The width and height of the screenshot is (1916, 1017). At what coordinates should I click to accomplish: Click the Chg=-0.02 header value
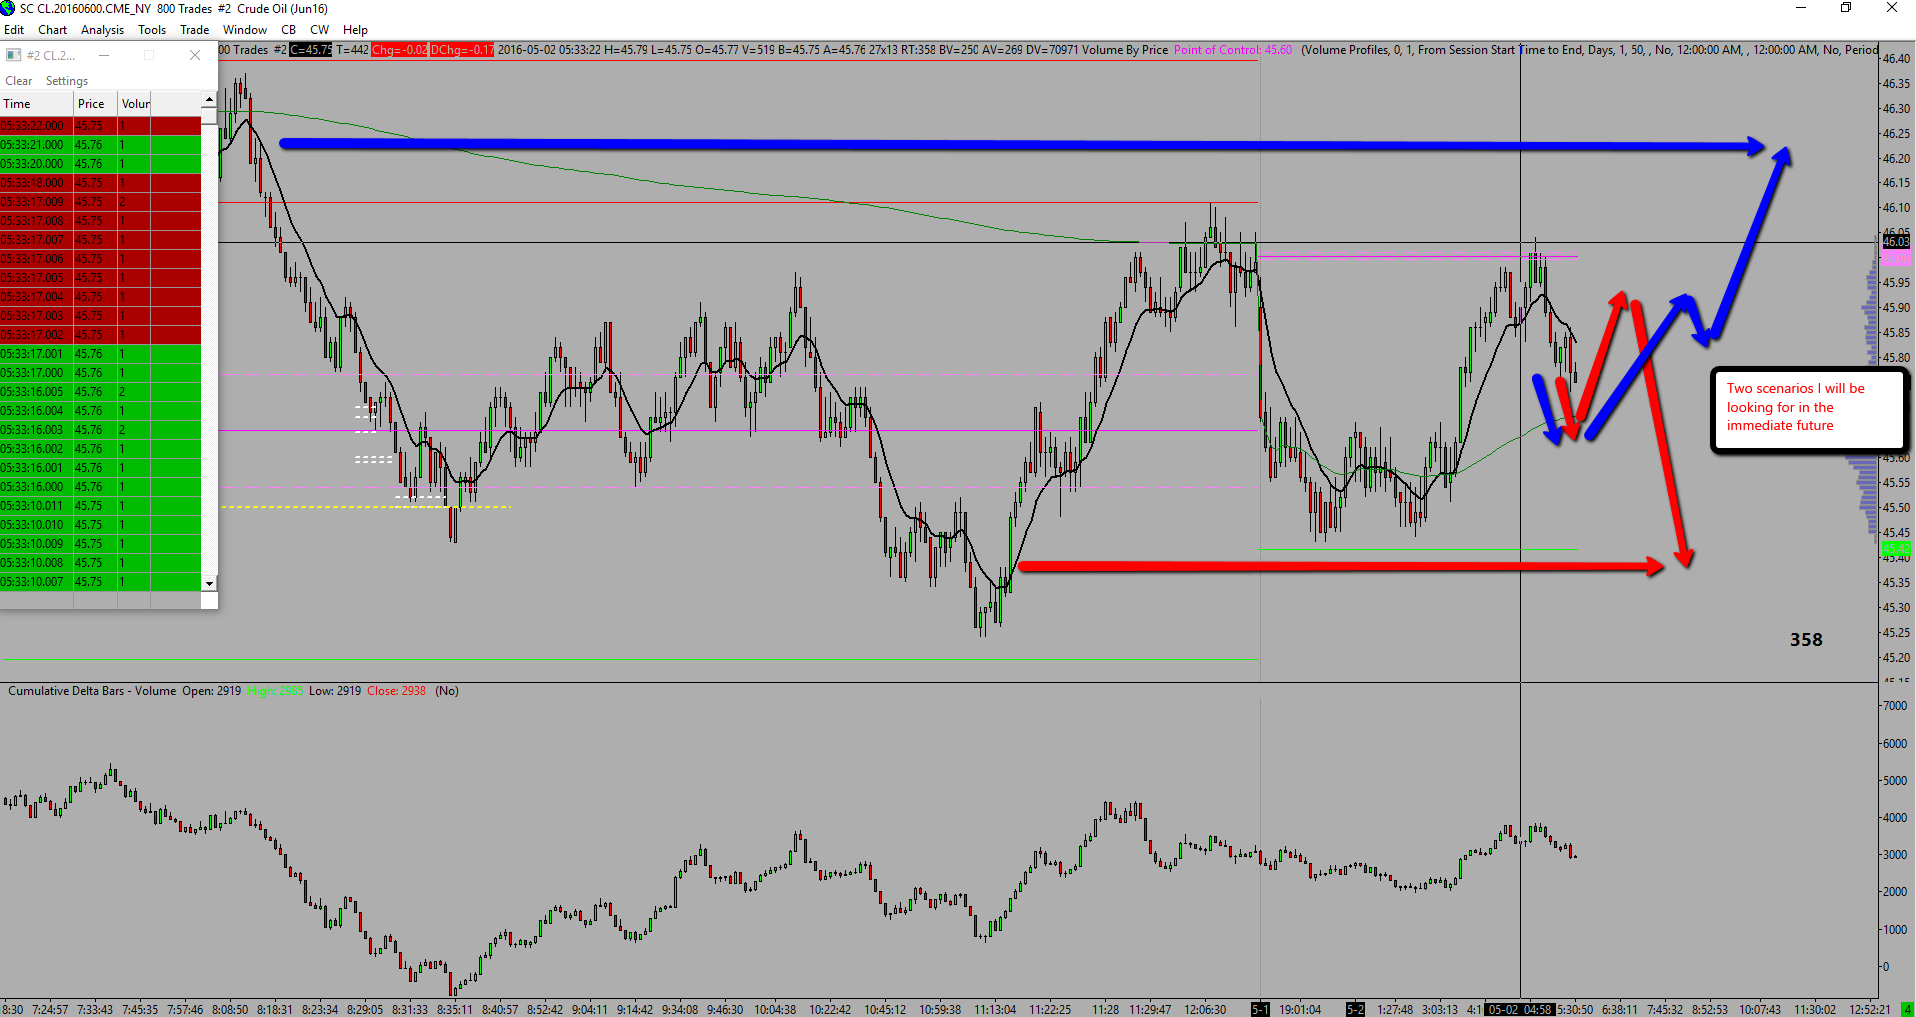(399, 50)
